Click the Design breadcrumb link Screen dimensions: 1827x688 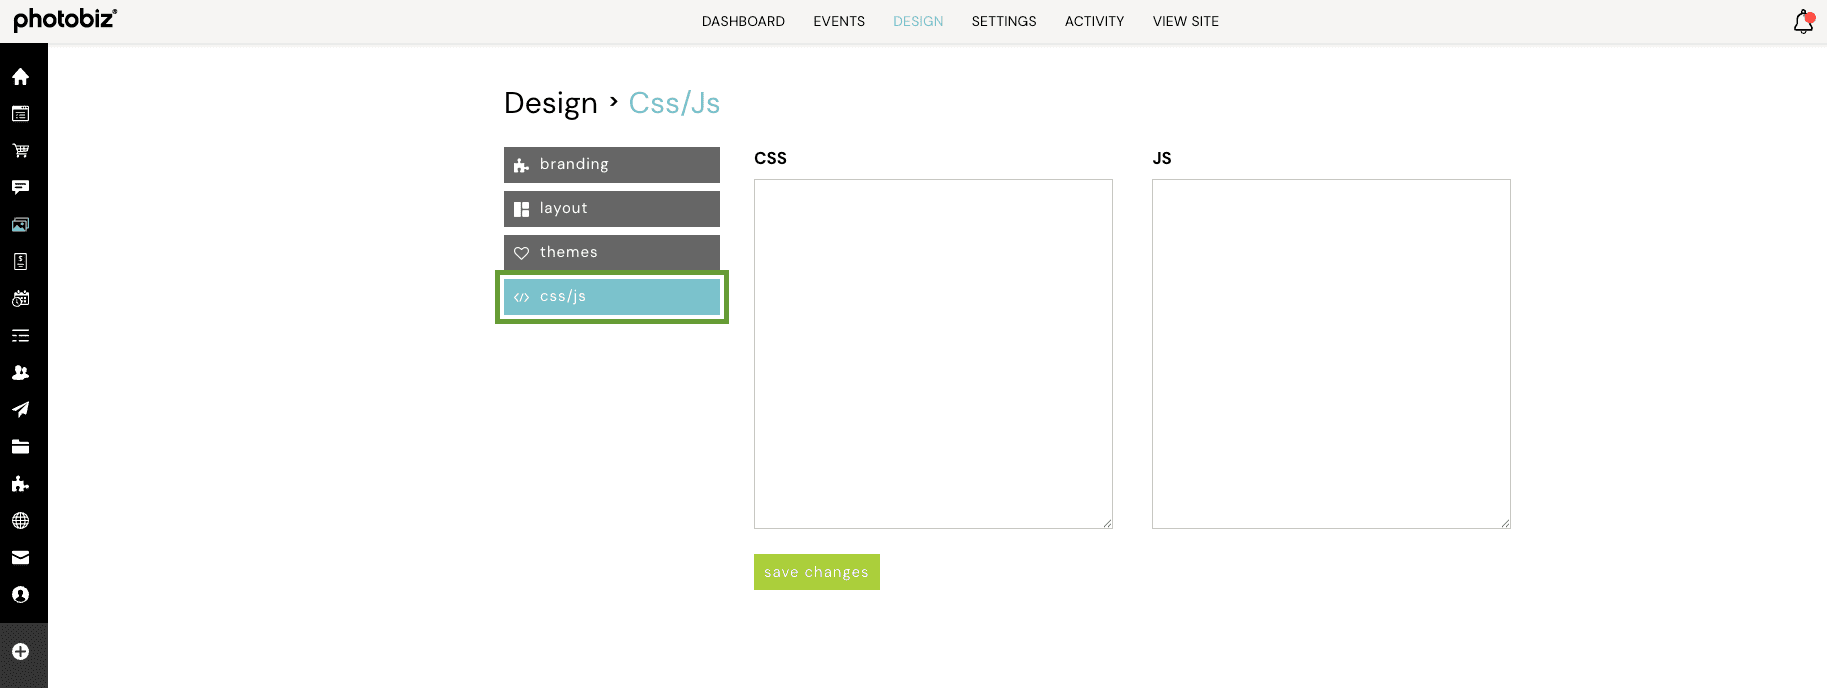tap(551, 103)
